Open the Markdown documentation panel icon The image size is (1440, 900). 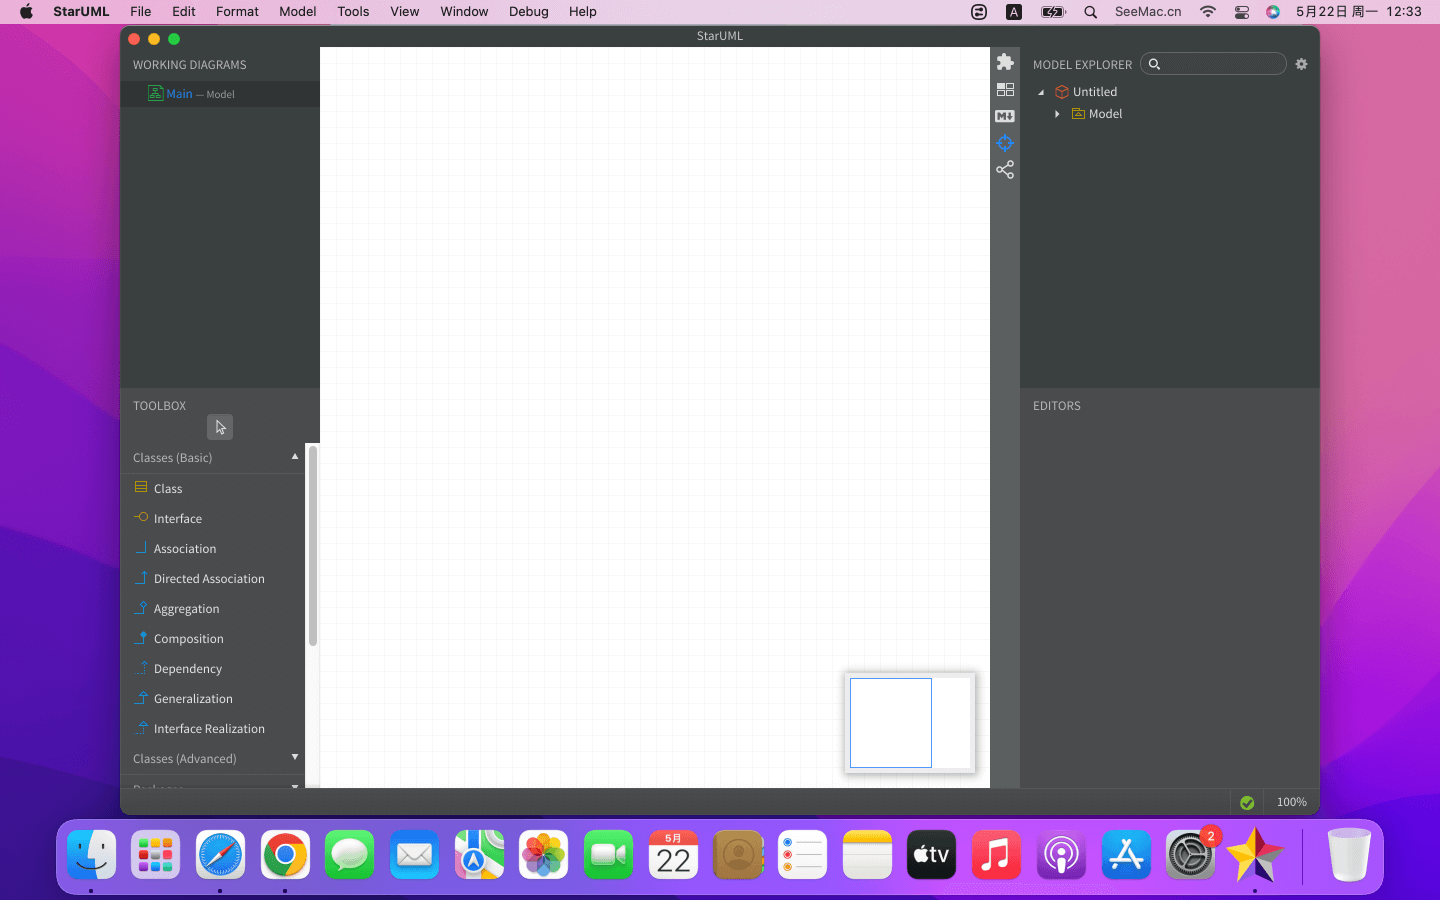(x=1005, y=116)
